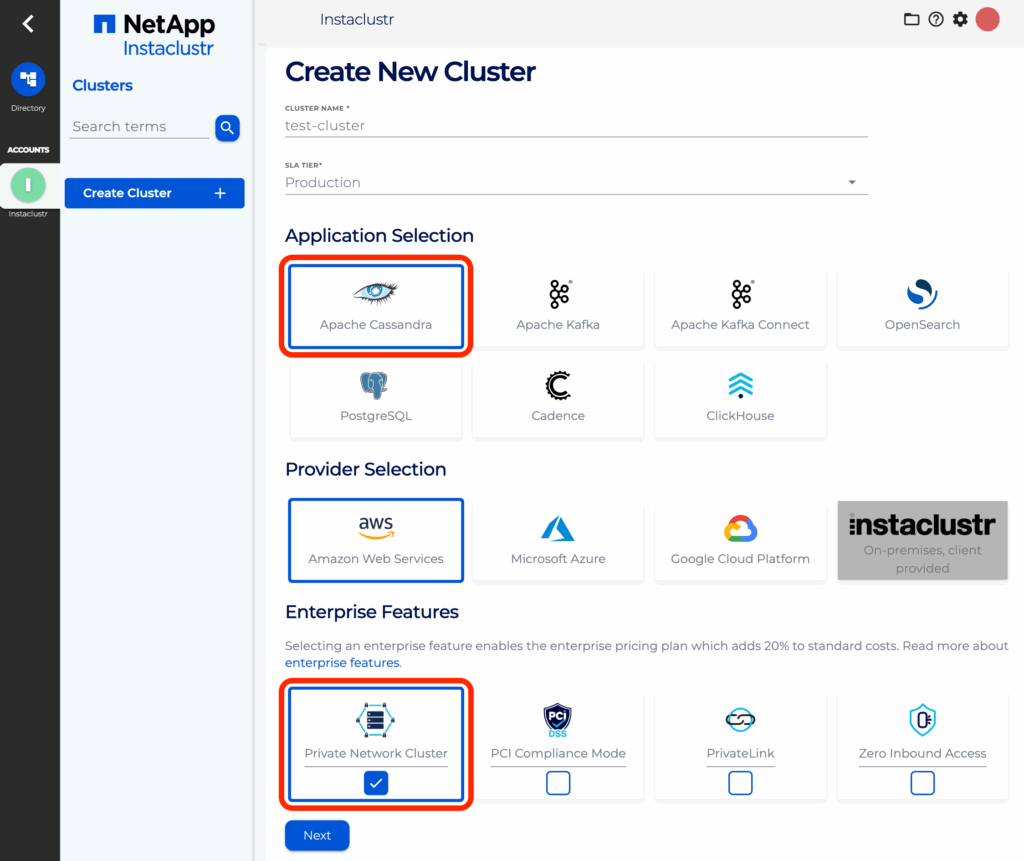
Task: Open the settings gear menu
Action: pyautogui.click(x=959, y=19)
